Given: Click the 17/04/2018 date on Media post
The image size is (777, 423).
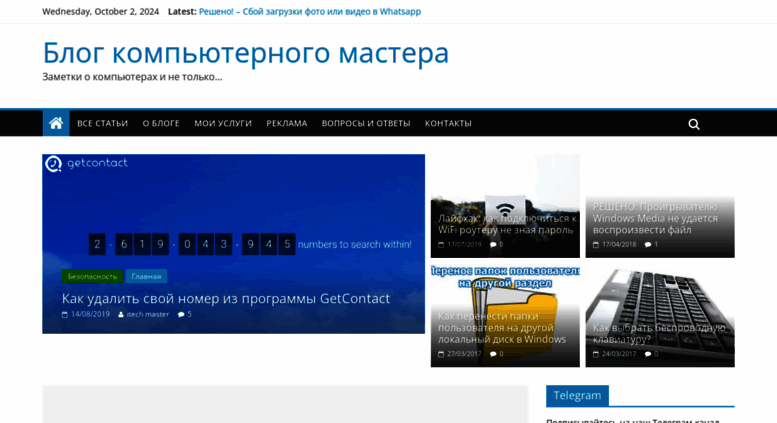Looking at the screenshot, I should tap(619, 245).
